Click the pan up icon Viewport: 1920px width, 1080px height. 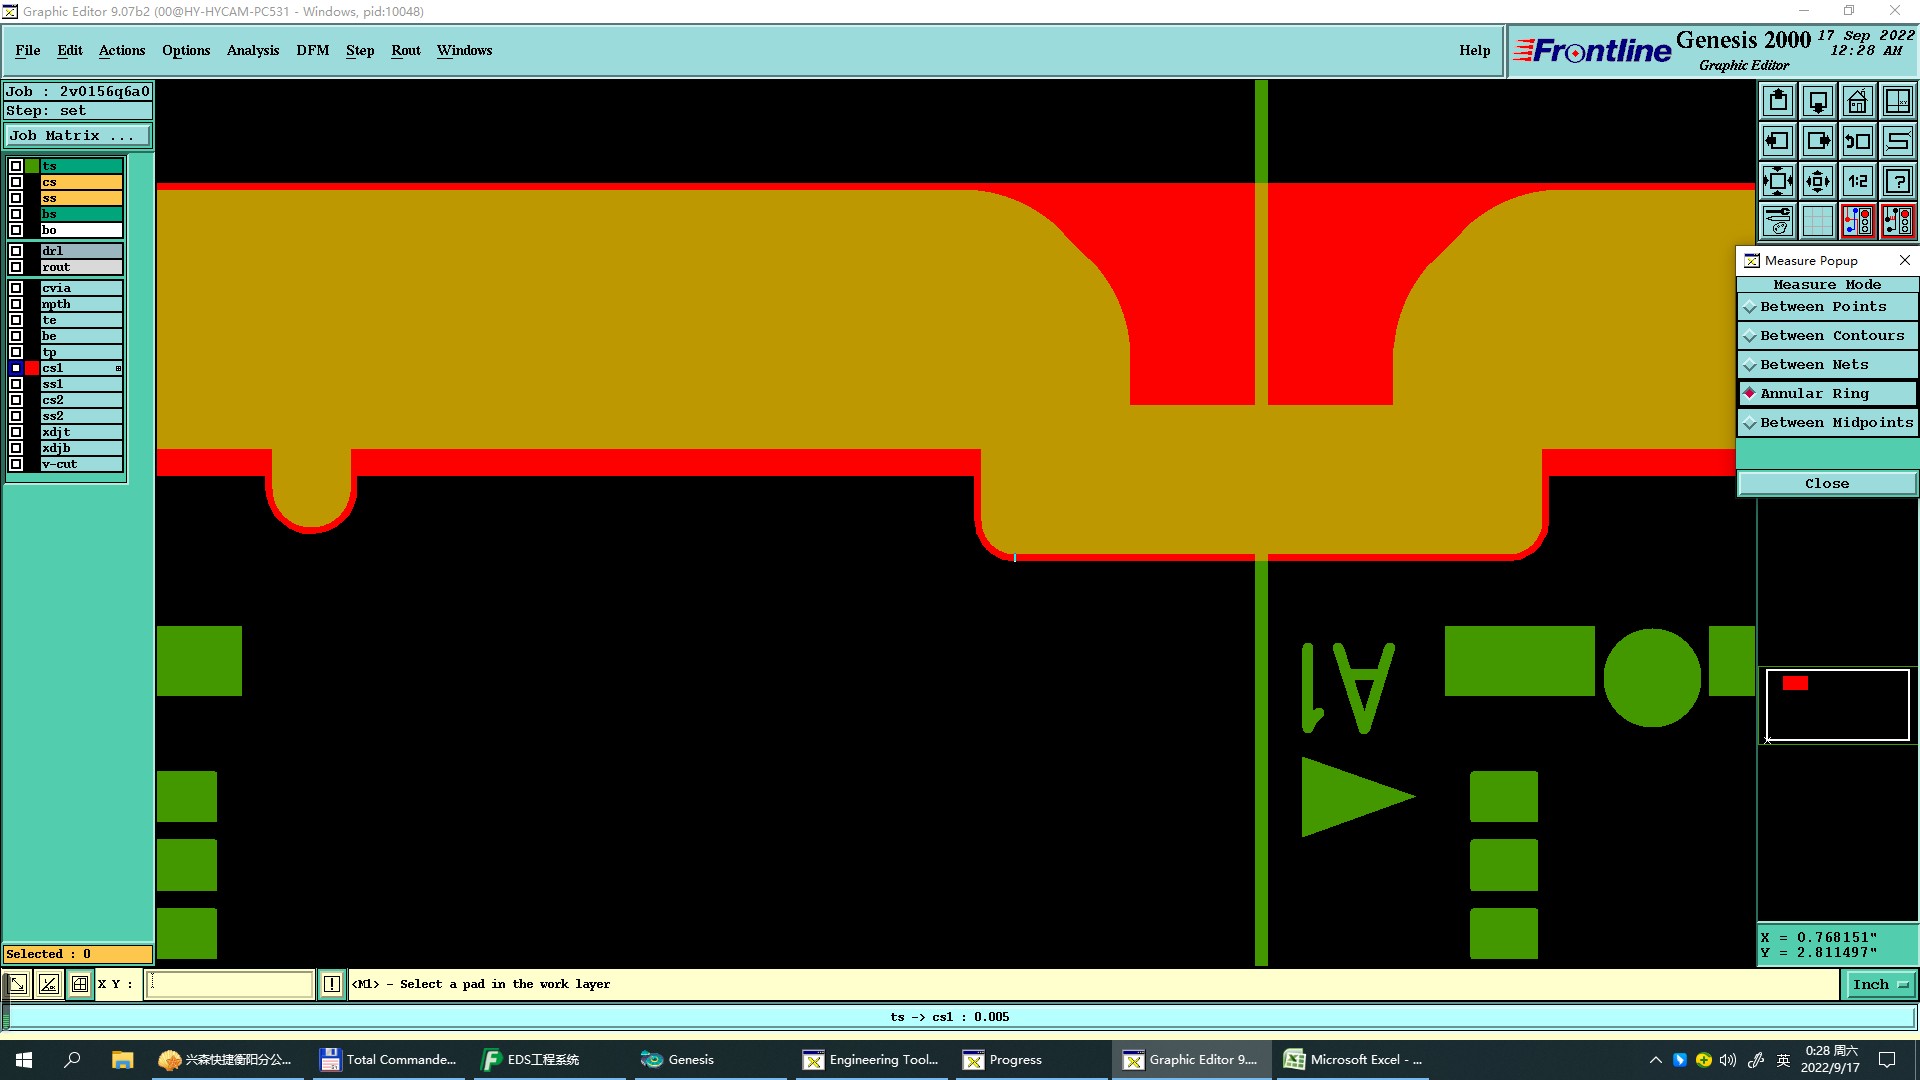[1778, 102]
